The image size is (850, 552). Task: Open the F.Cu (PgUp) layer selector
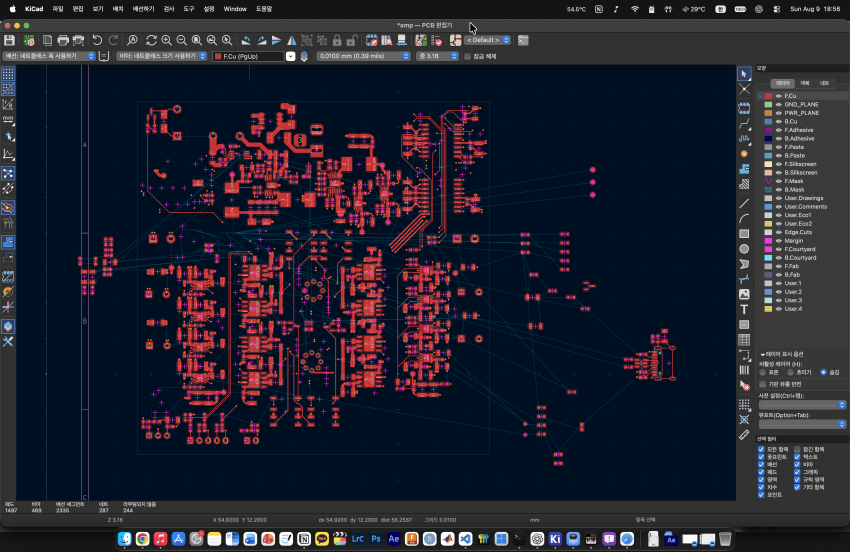coord(254,56)
